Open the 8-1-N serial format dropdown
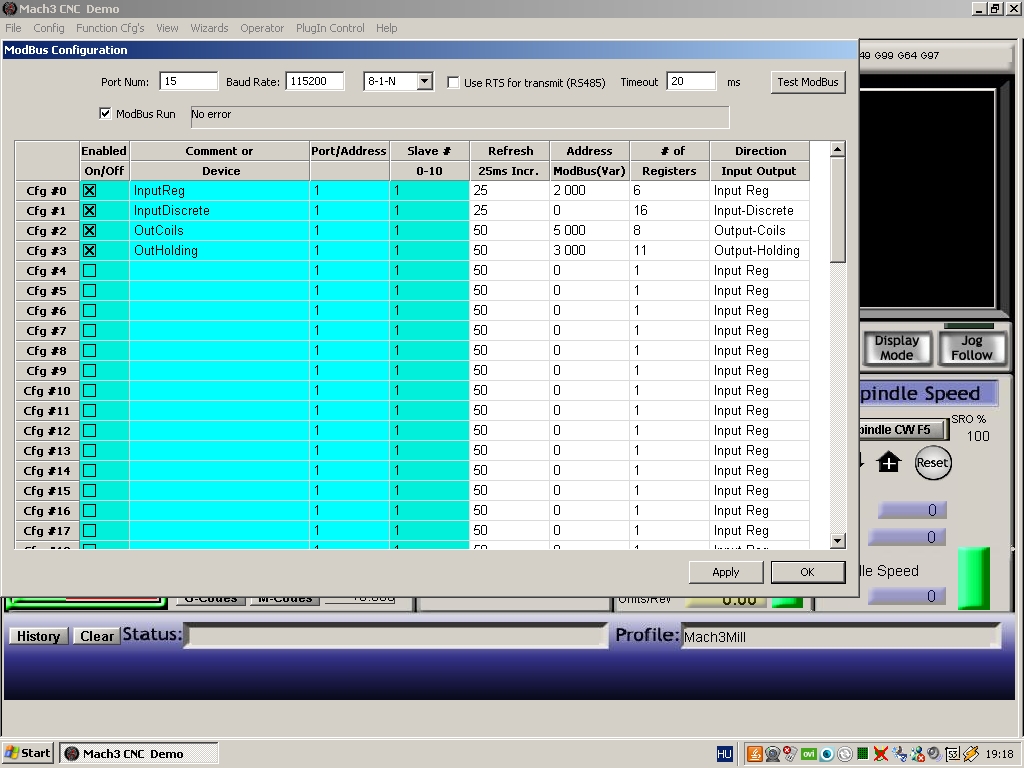 click(425, 82)
